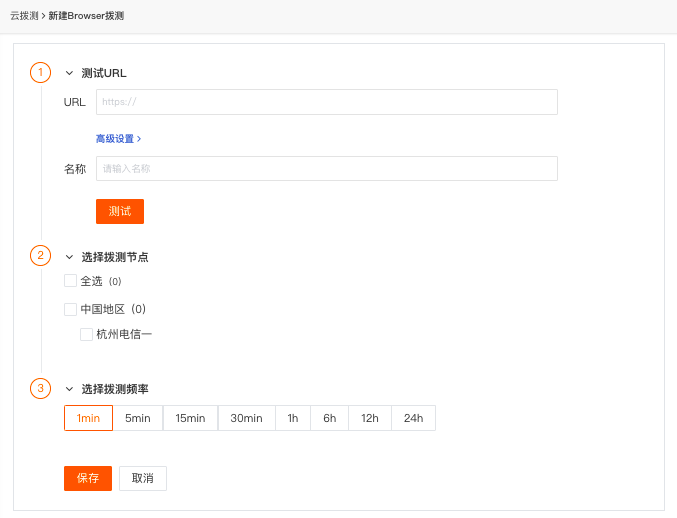Check the 全选 checkbox
Screen dimensions: 677x518
pyautogui.click(x=70, y=281)
